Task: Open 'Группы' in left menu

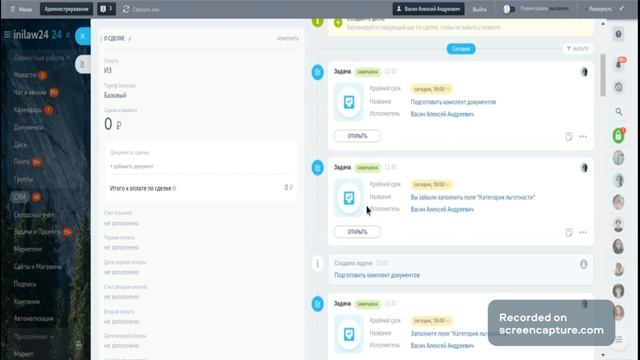Action: 23,179
